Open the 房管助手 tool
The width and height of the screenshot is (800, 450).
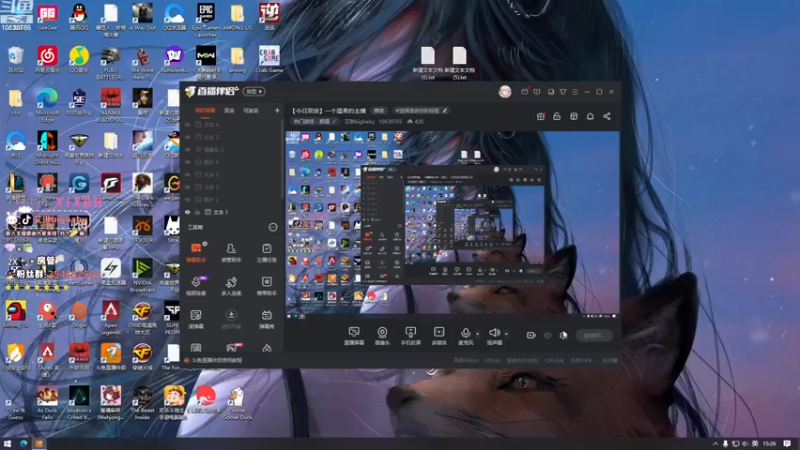pos(231,253)
